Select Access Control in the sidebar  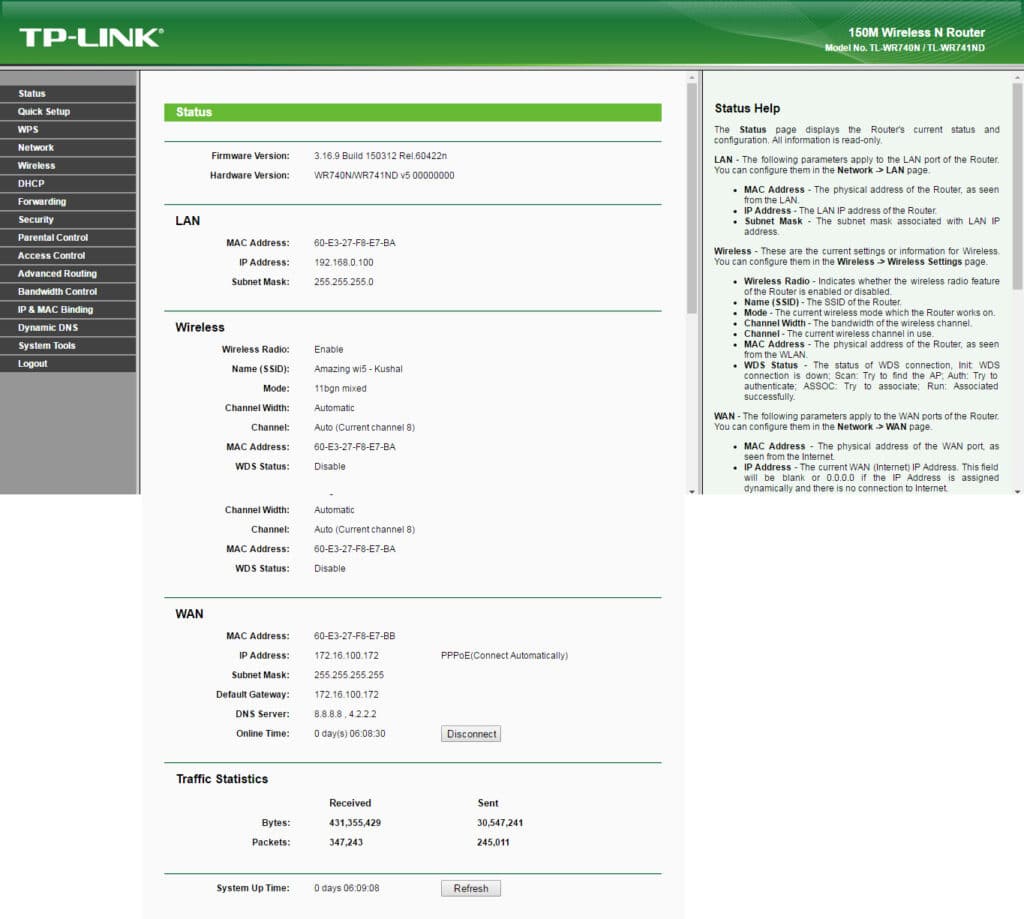click(x=68, y=255)
